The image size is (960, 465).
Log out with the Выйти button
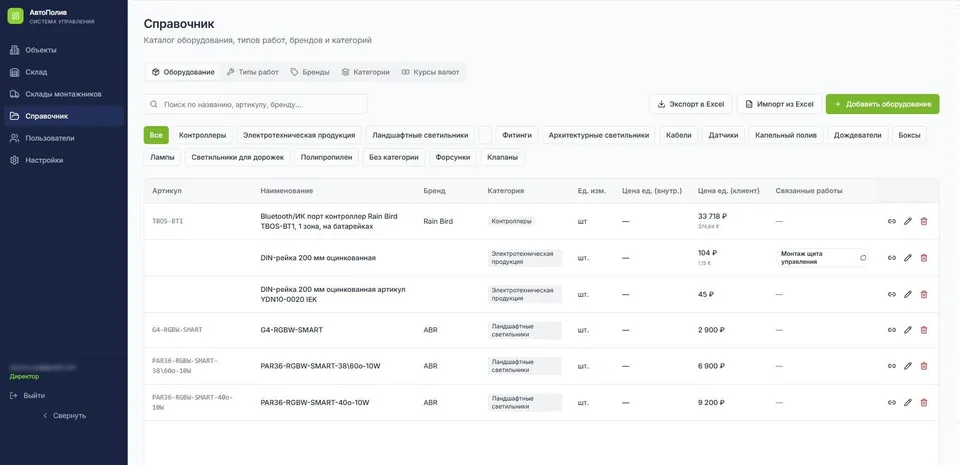pos(28,396)
